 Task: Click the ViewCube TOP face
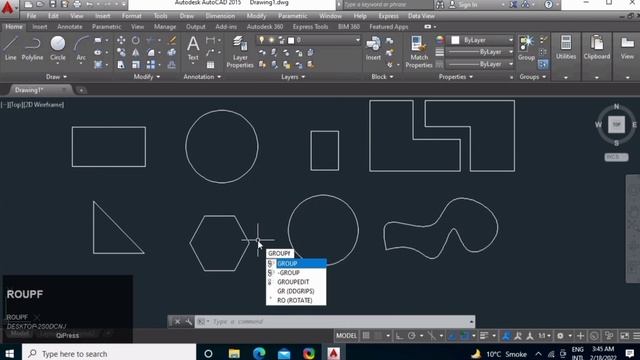coord(616,124)
